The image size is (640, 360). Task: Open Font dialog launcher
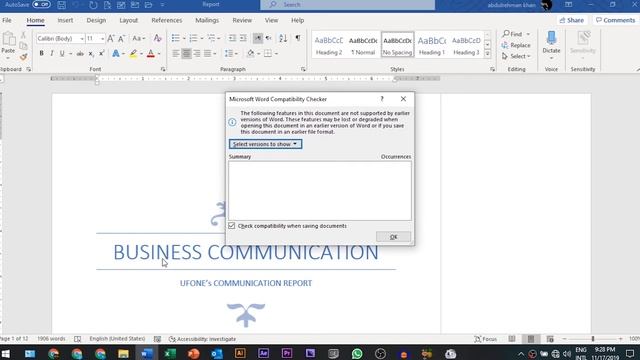point(163,69)
